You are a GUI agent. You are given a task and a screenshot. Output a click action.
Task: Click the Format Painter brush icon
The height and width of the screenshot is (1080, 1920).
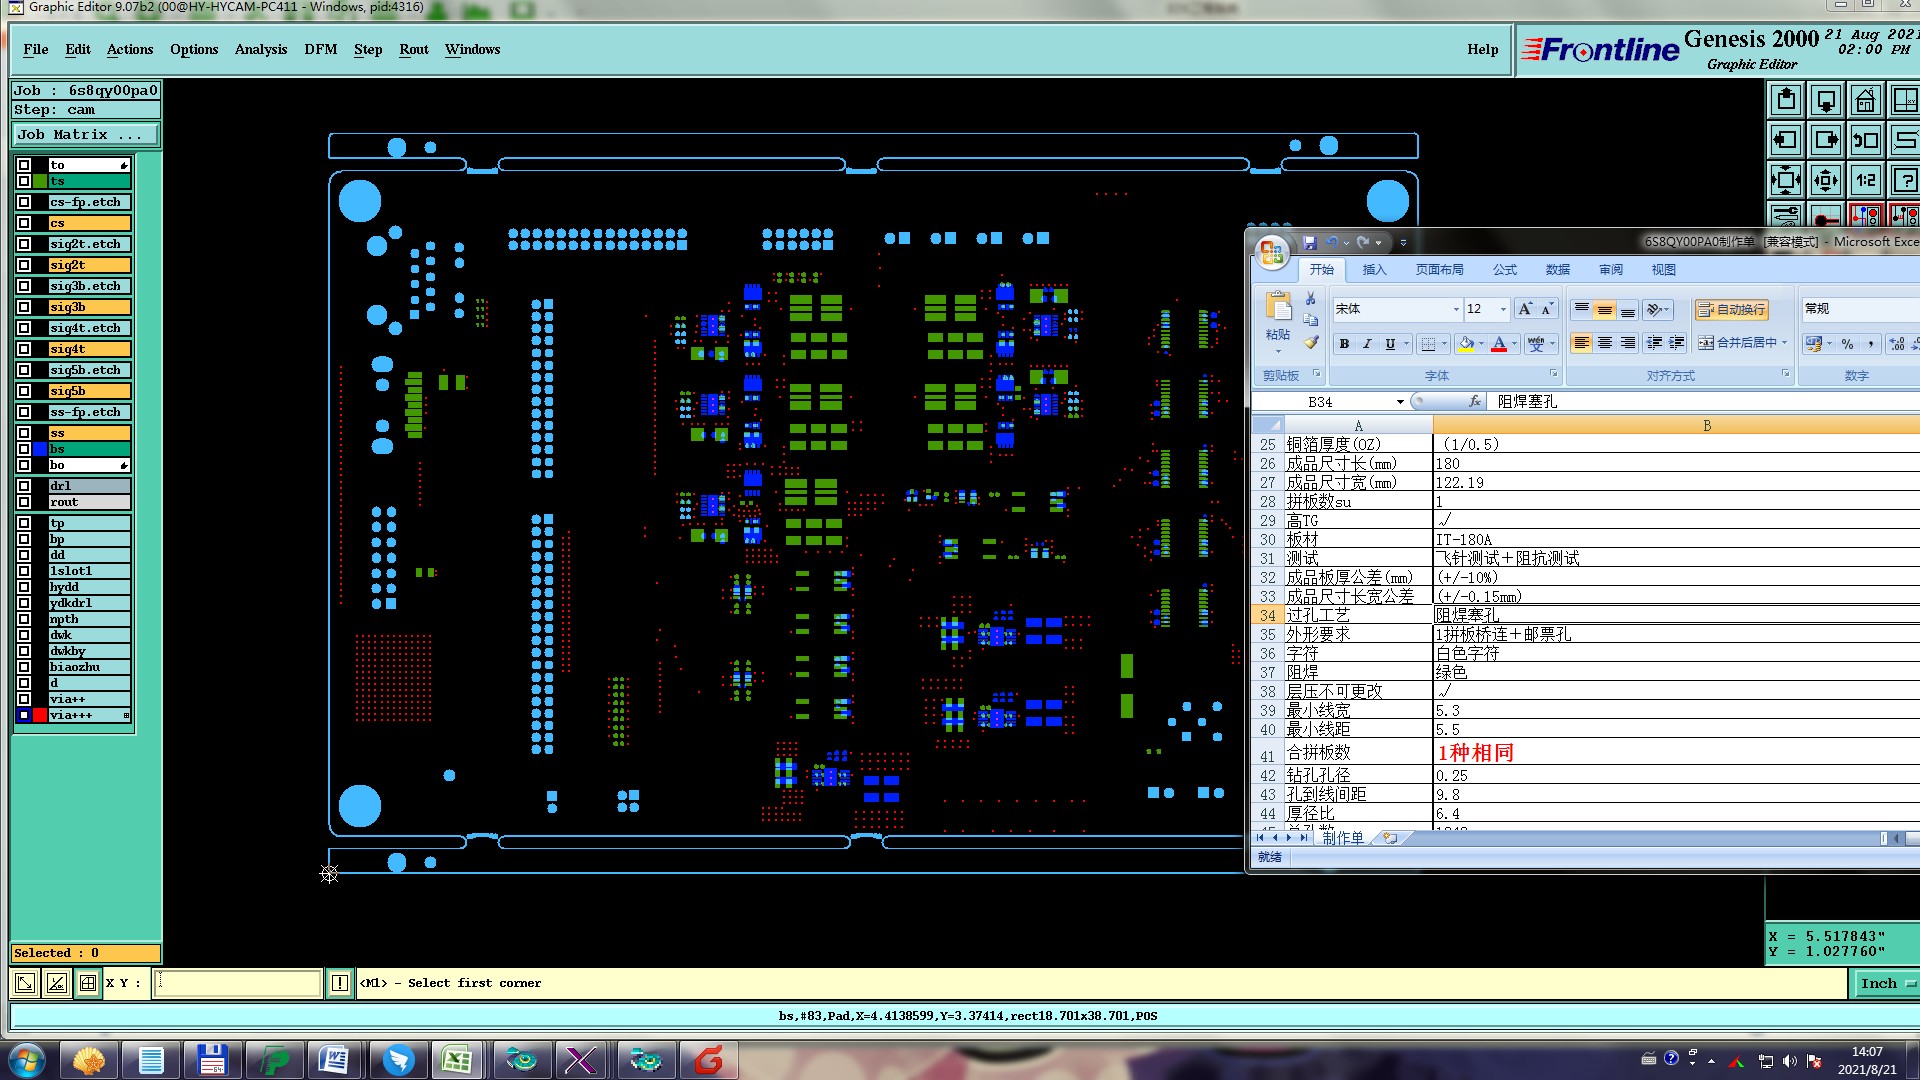tap(1311, 342)
